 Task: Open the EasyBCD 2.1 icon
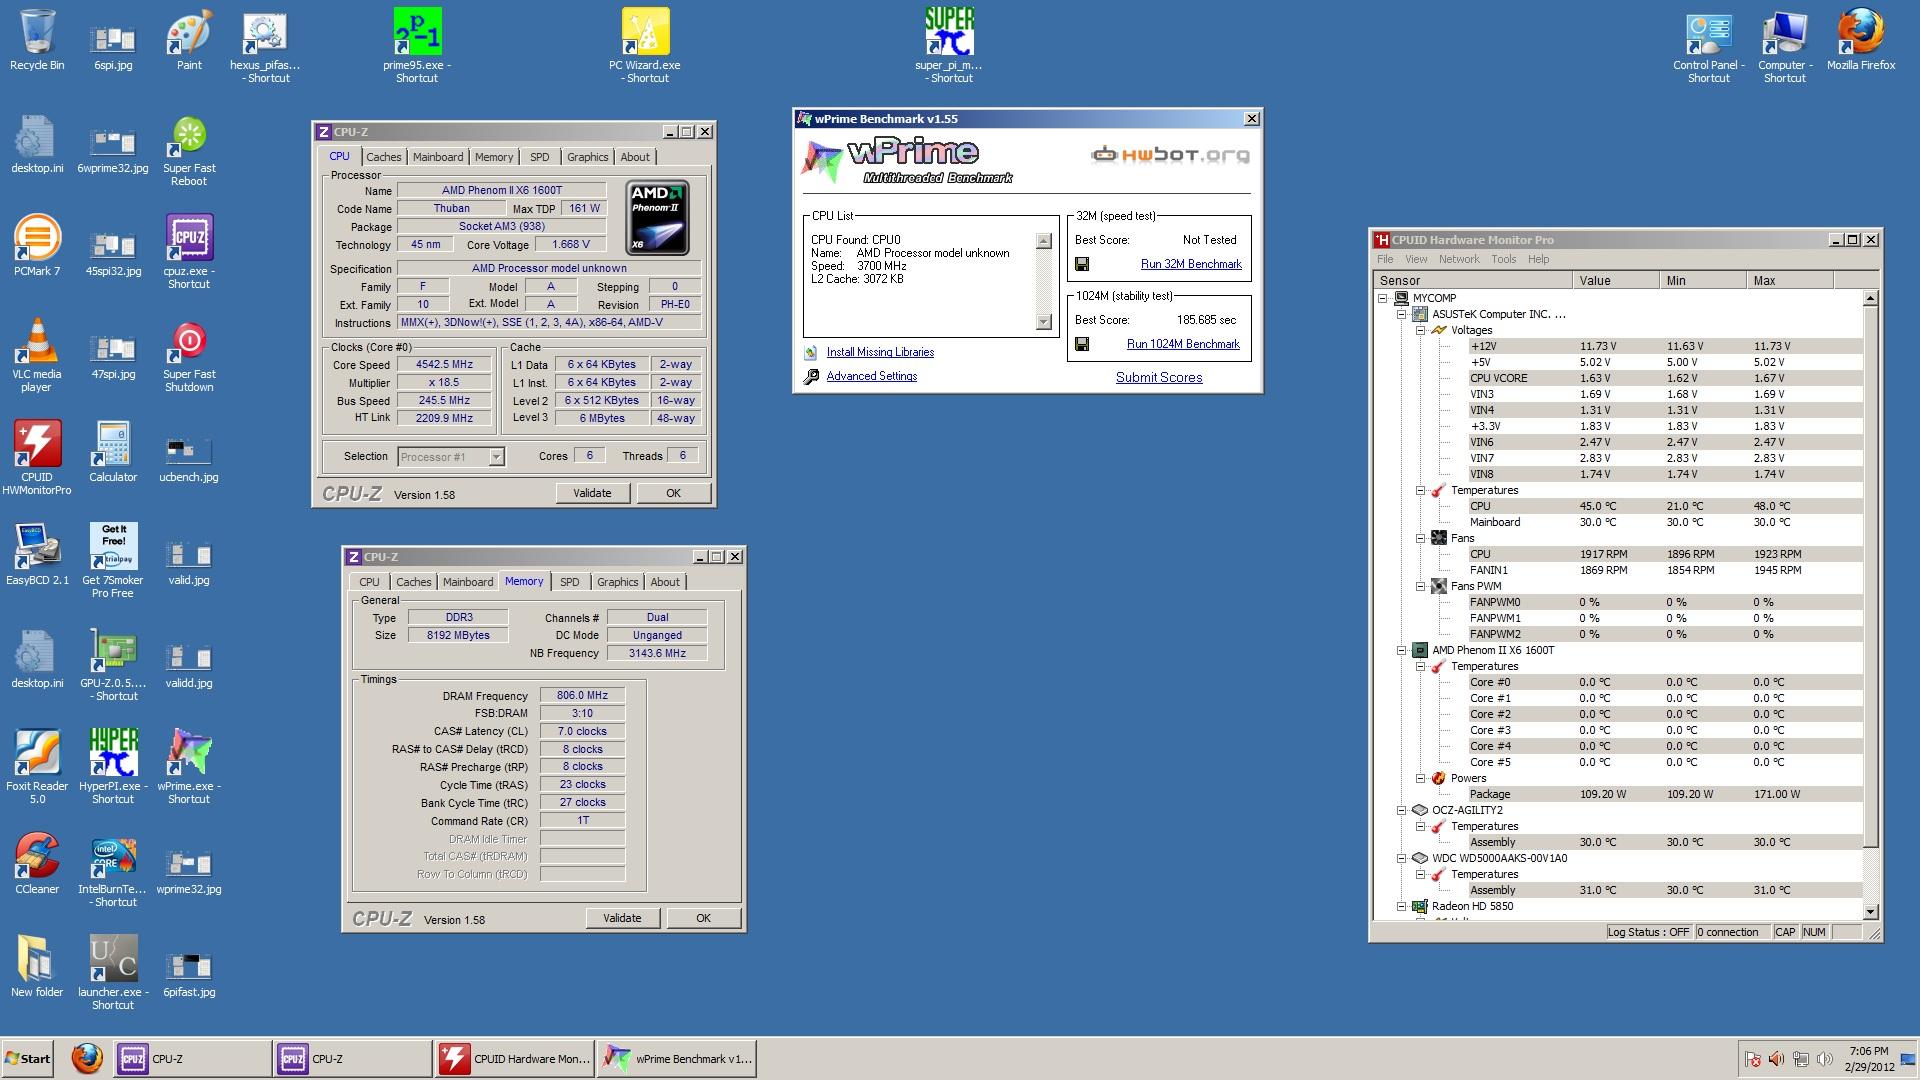click(x=37, y=555)
